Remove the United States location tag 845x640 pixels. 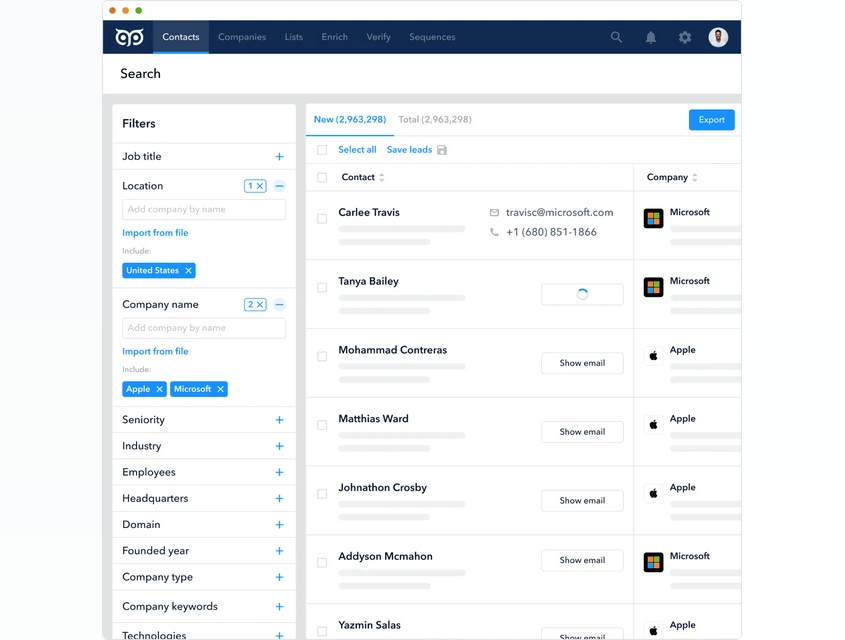tap(188, 270)
